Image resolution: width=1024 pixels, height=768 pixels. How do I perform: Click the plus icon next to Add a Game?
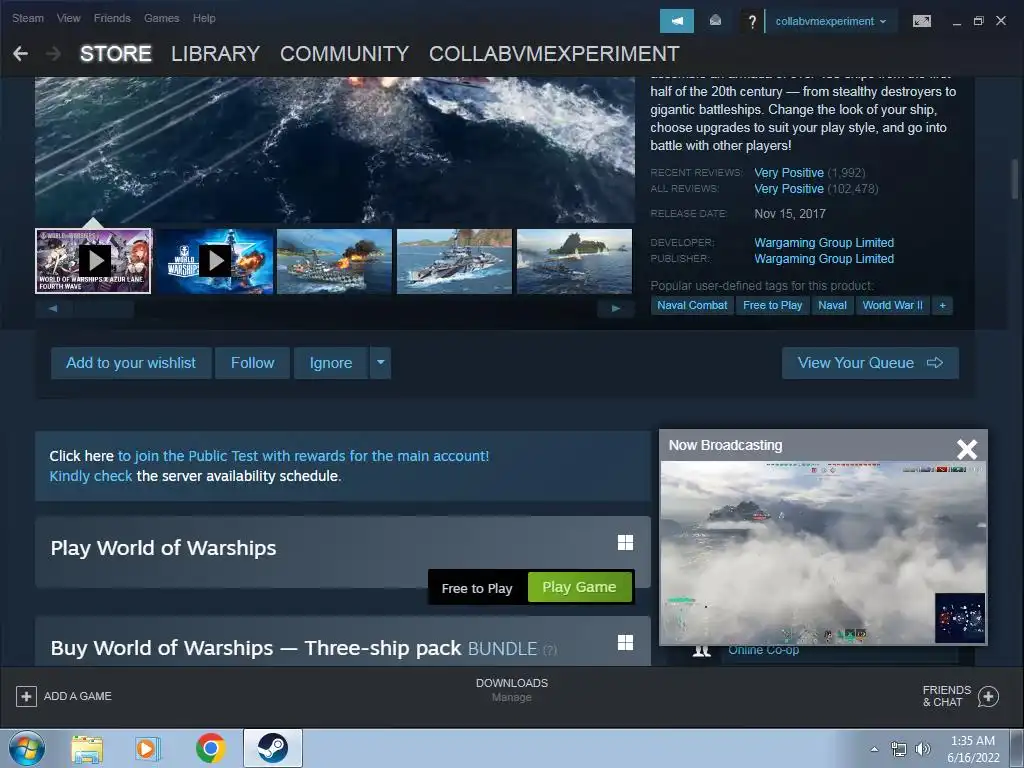point(26,696)
